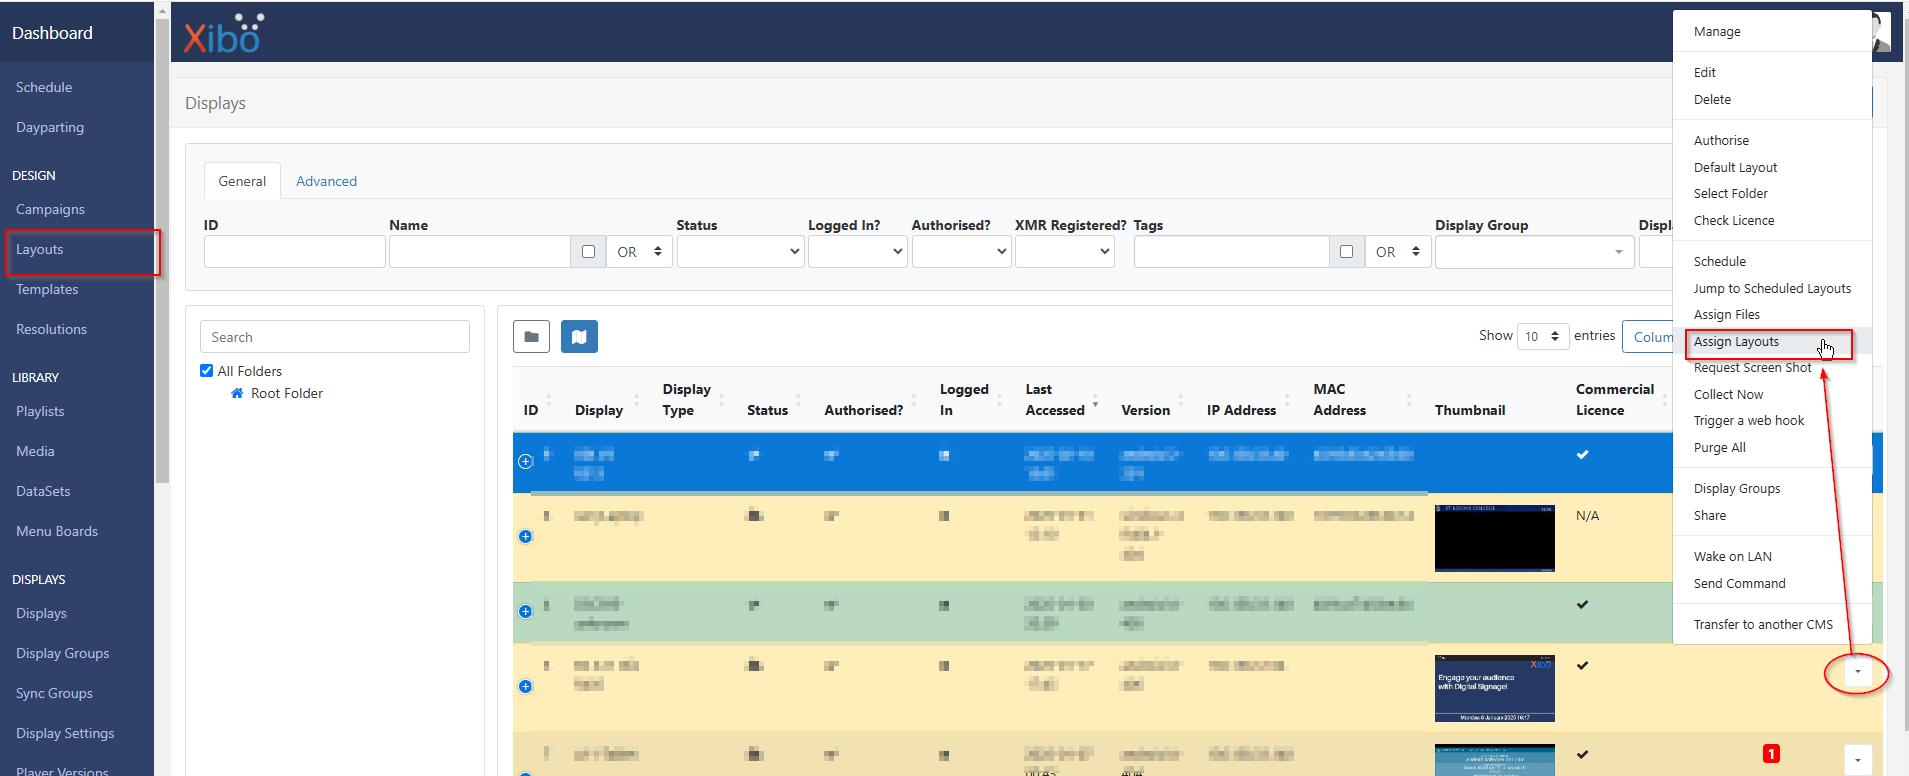Open the Logged In? filter dropdown
This screenshot has height=776, width=1909.
(x=857, y=252)
